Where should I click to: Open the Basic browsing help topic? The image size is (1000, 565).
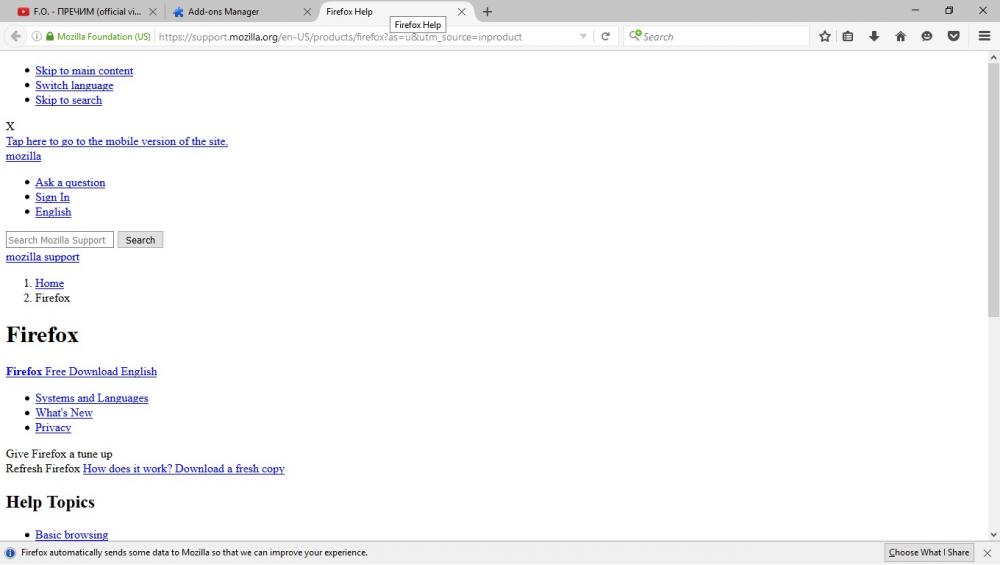coord(71,535)
